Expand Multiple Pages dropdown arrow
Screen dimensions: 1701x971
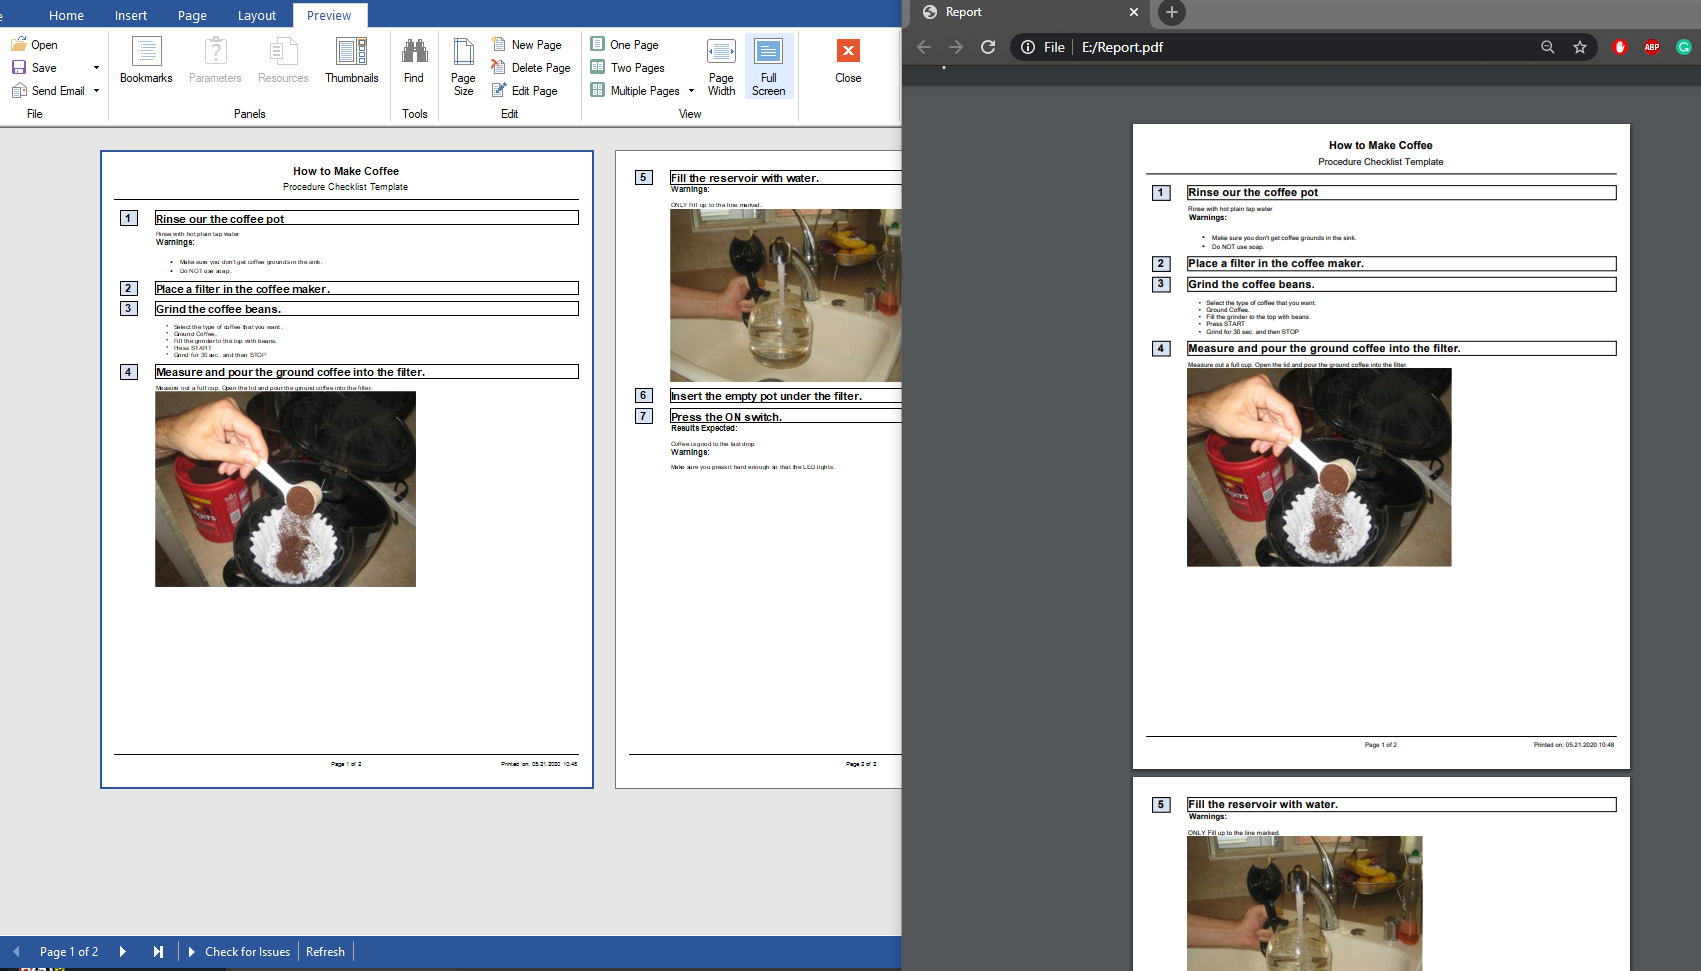[x=691, y=90]
